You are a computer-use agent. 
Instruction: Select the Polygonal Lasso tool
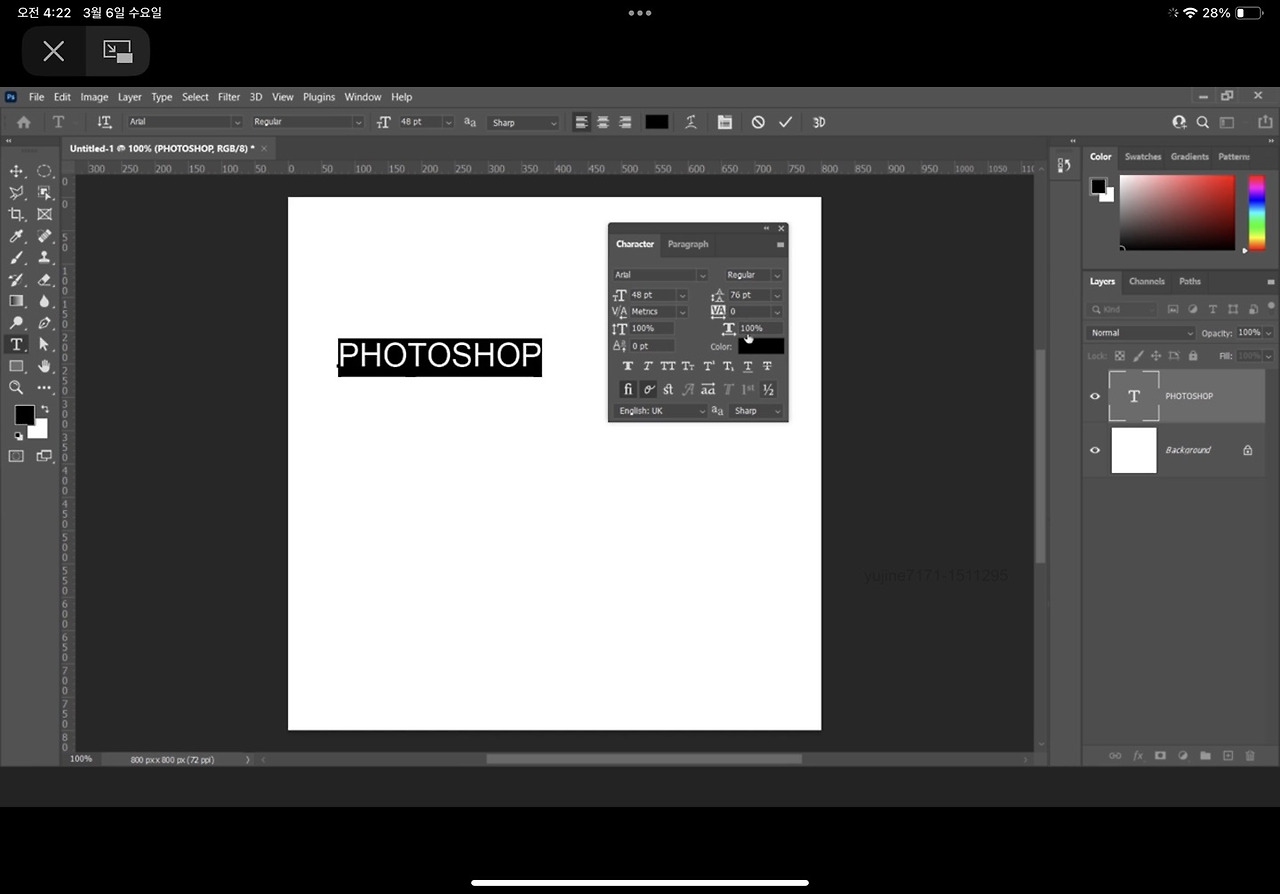pos(16,193)
